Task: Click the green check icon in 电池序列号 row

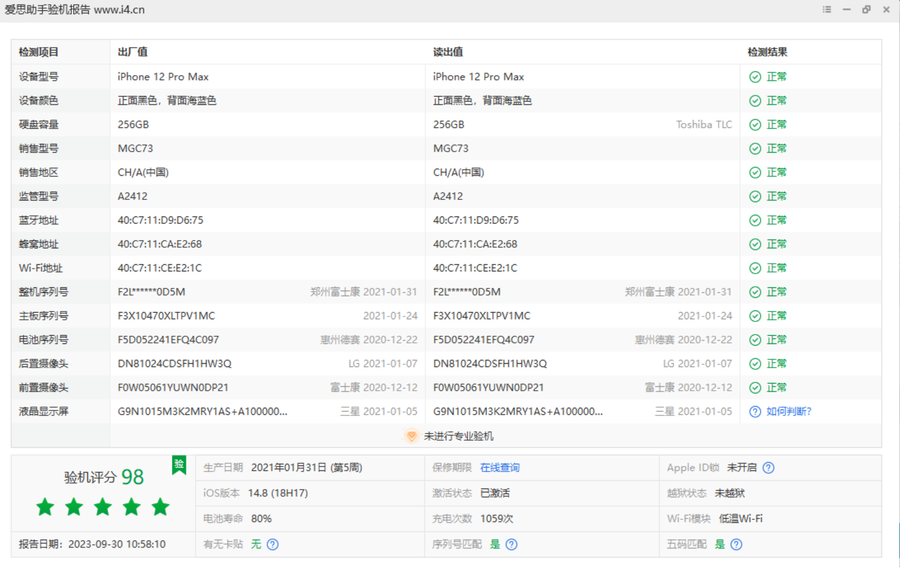Action: click(x=755, y=340)
